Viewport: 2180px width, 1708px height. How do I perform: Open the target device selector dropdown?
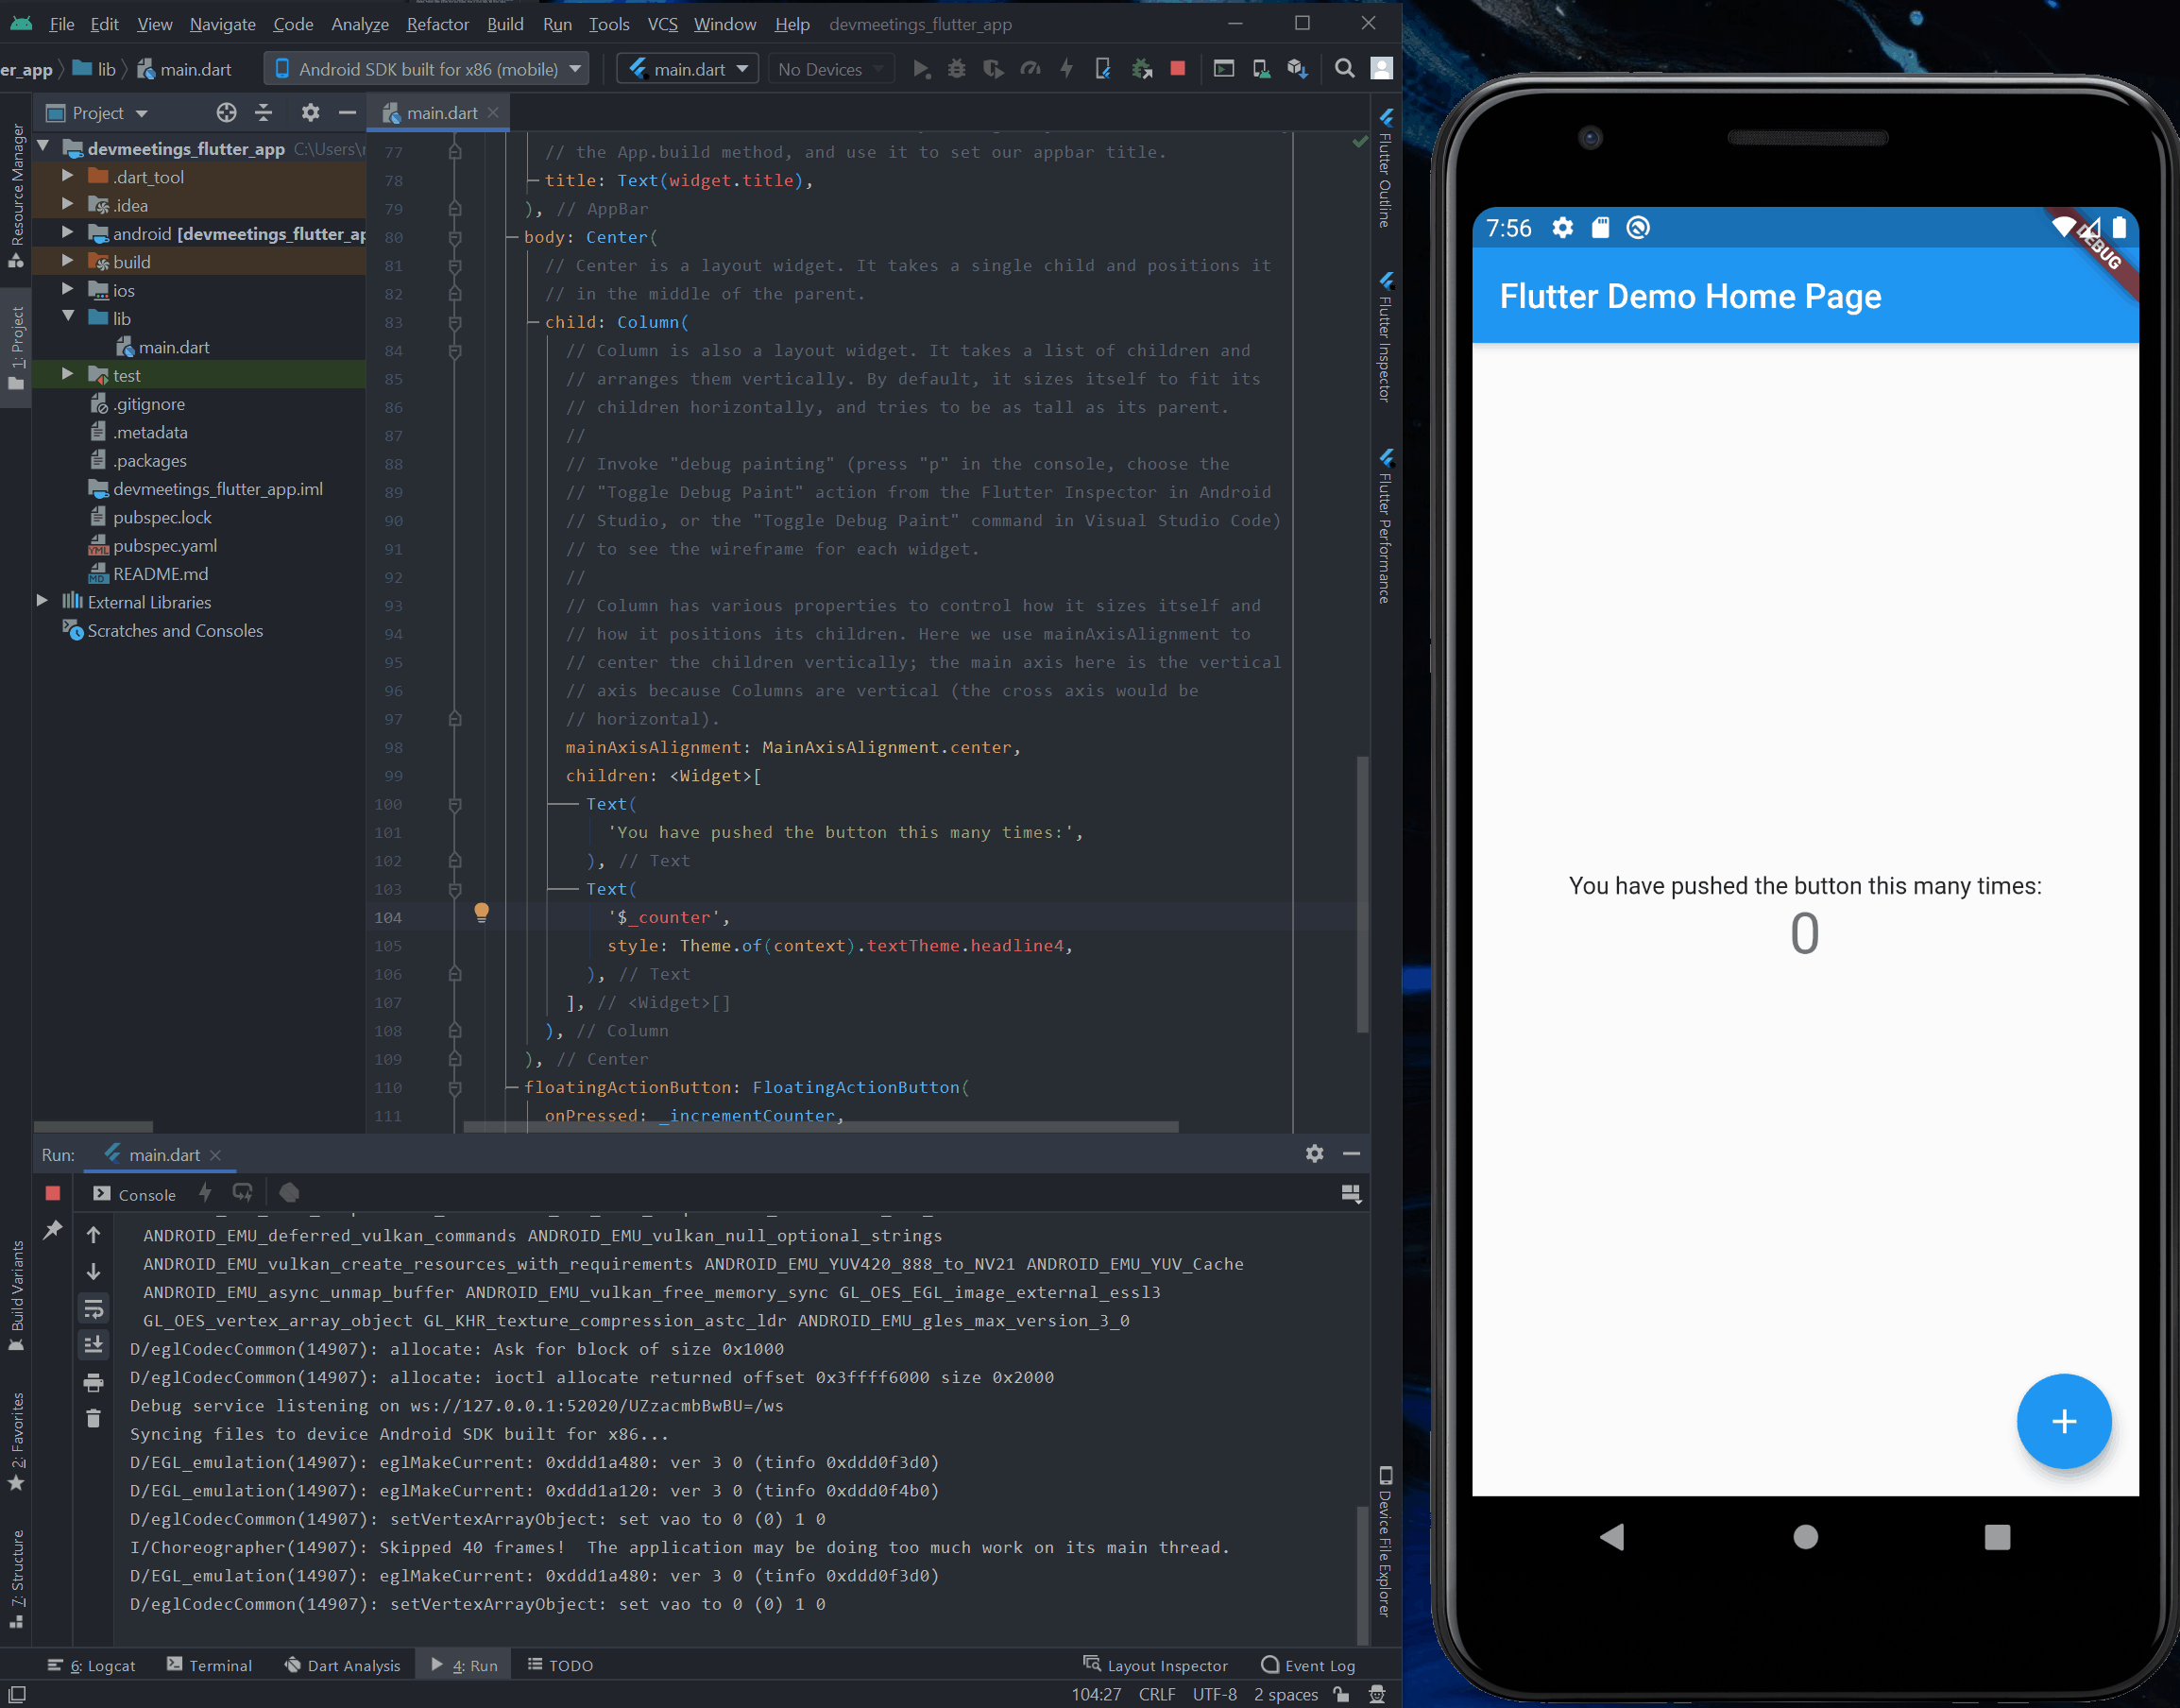427,69
